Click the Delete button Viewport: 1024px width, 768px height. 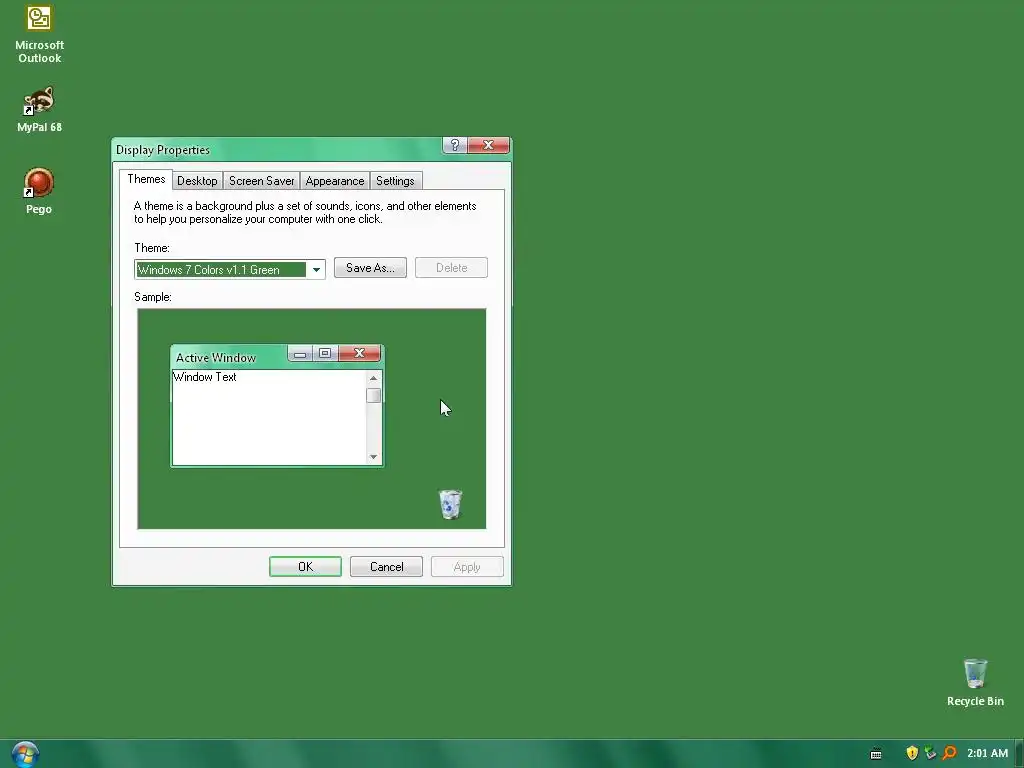(451, 268)
